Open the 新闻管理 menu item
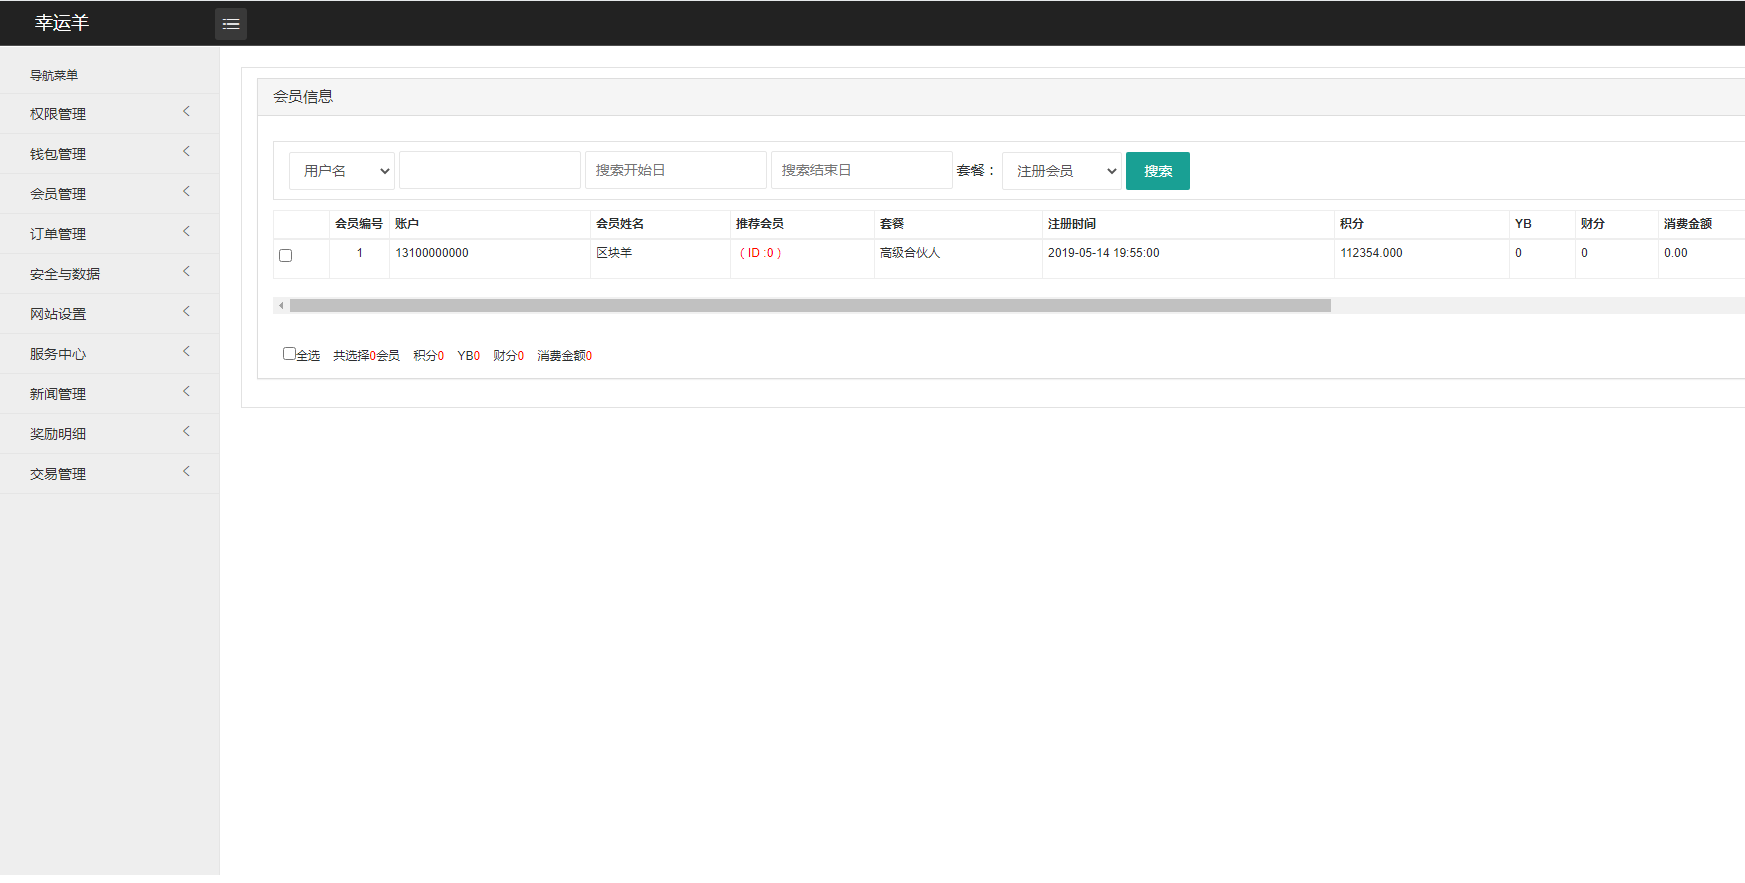The width and height of the screenshot is (1745, 883). tap(58, 394)
